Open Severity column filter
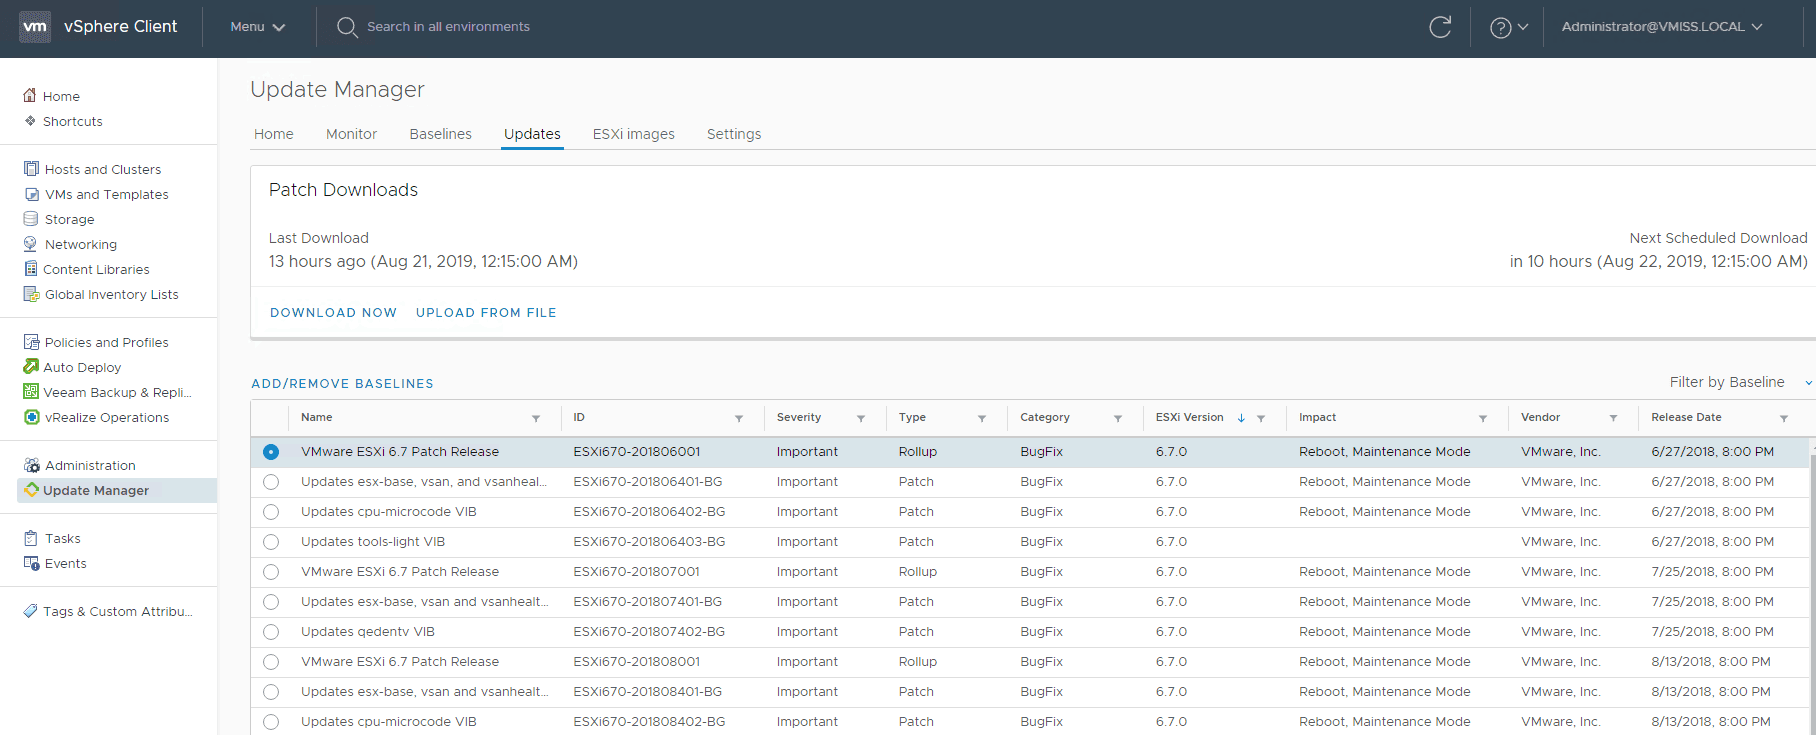The height and width of the screenshot is (735, 1816). coord(861,418)
